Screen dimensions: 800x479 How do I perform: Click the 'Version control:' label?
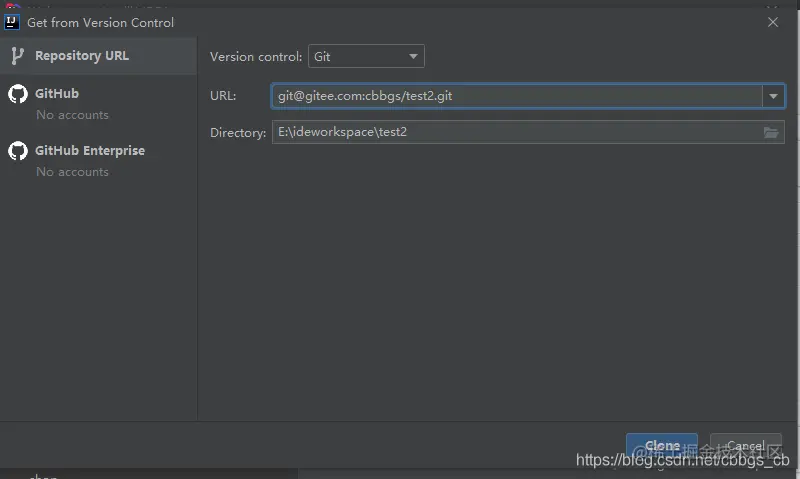(256, 57)
